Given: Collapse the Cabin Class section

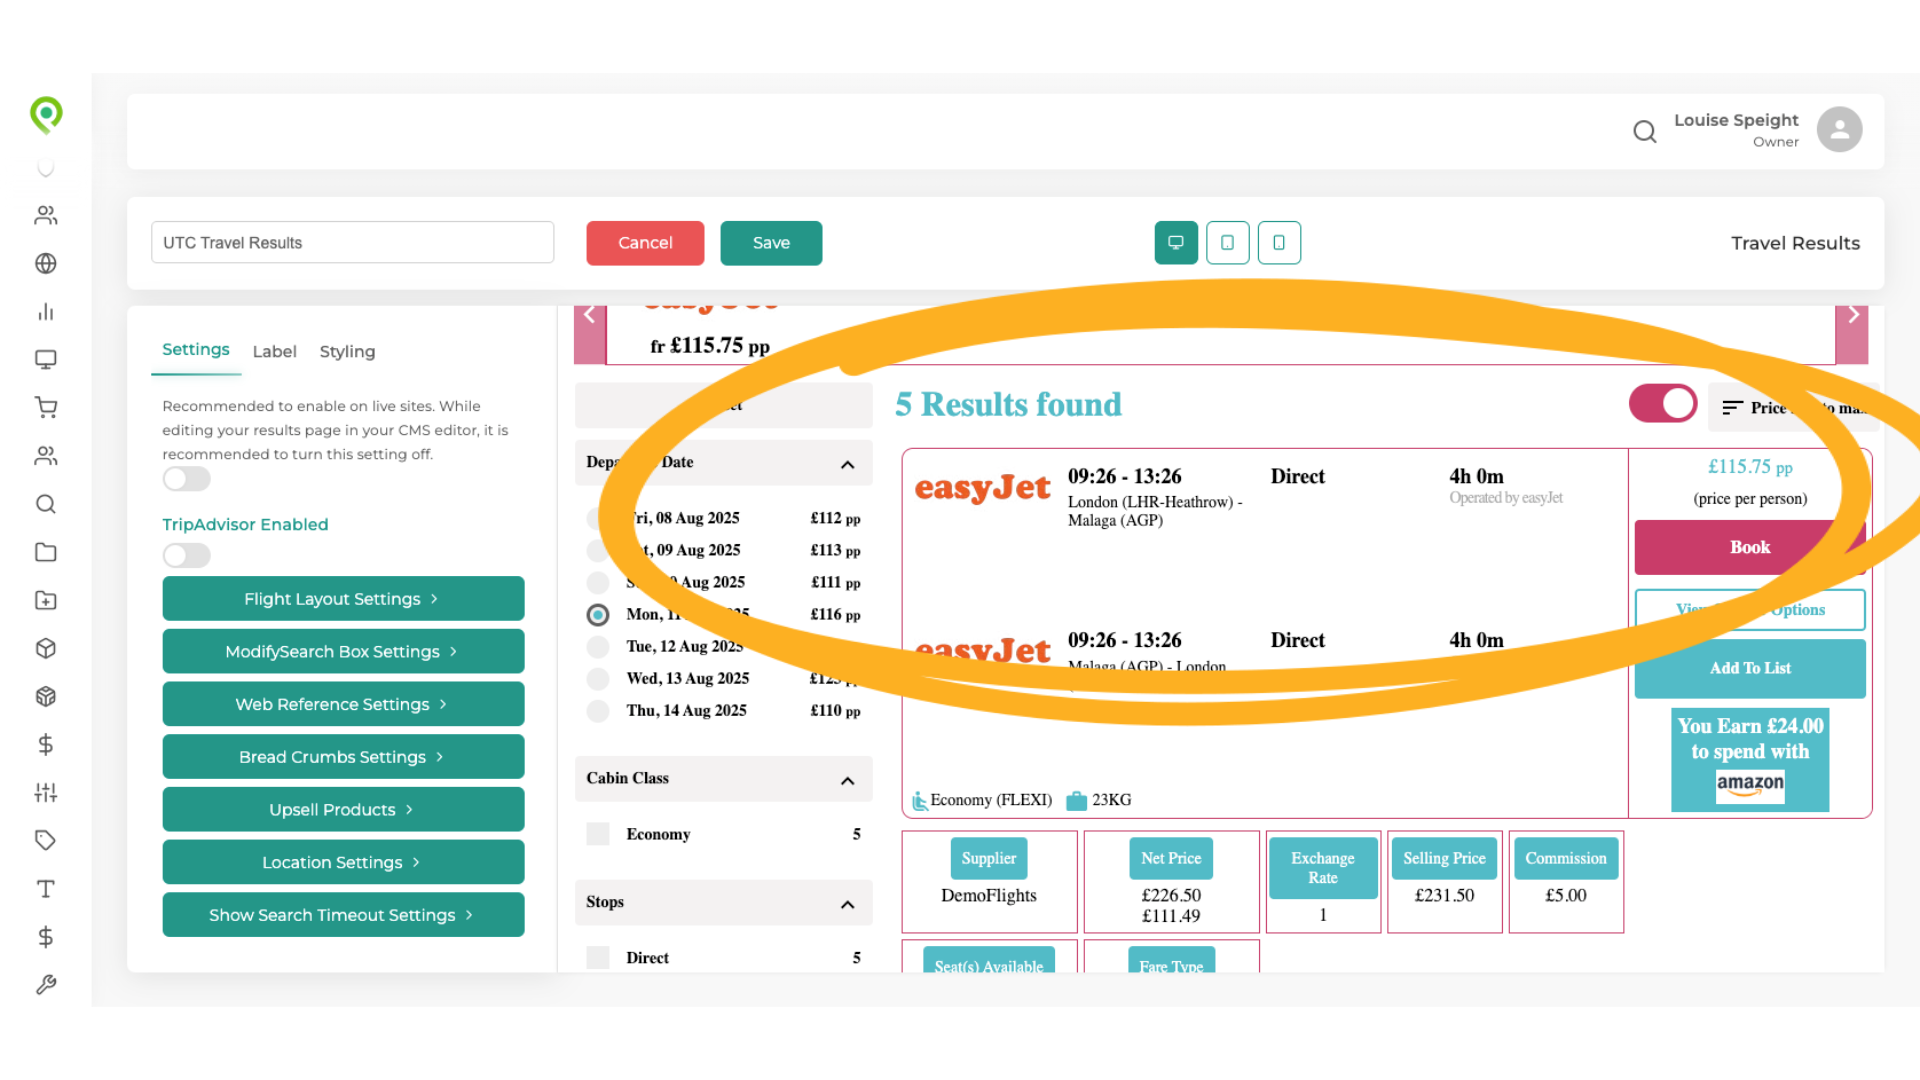Looking at the screenshot, I should (847, 780).
